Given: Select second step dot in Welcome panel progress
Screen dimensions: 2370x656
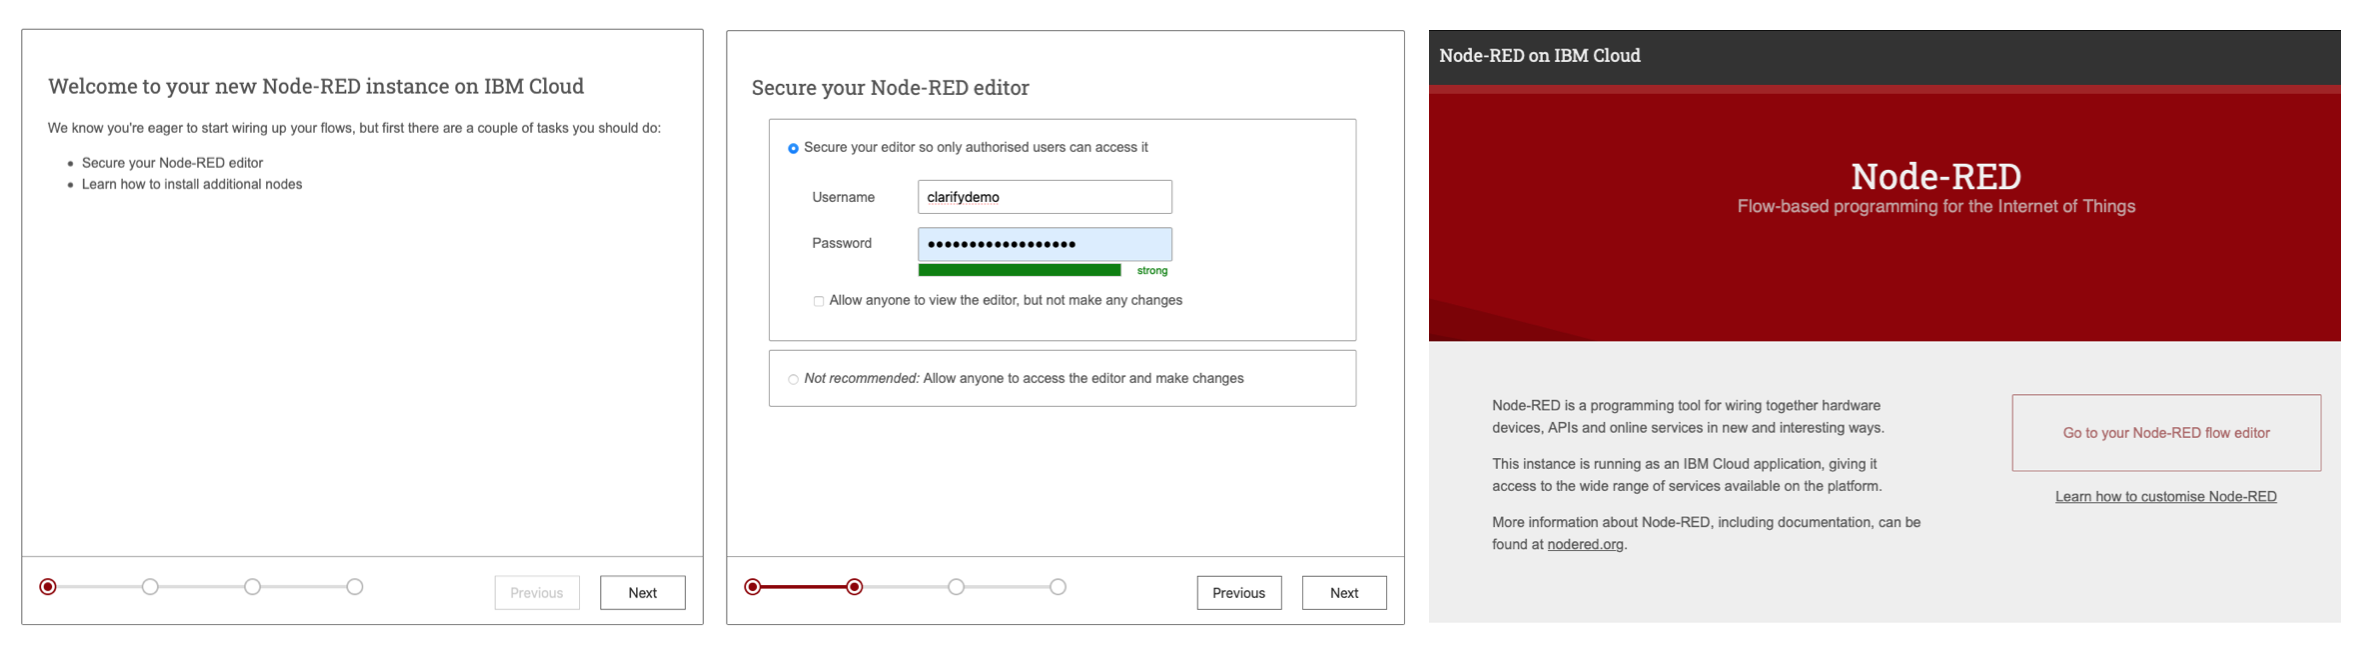Looking at the screenshot, I should (x=150, y=587).
